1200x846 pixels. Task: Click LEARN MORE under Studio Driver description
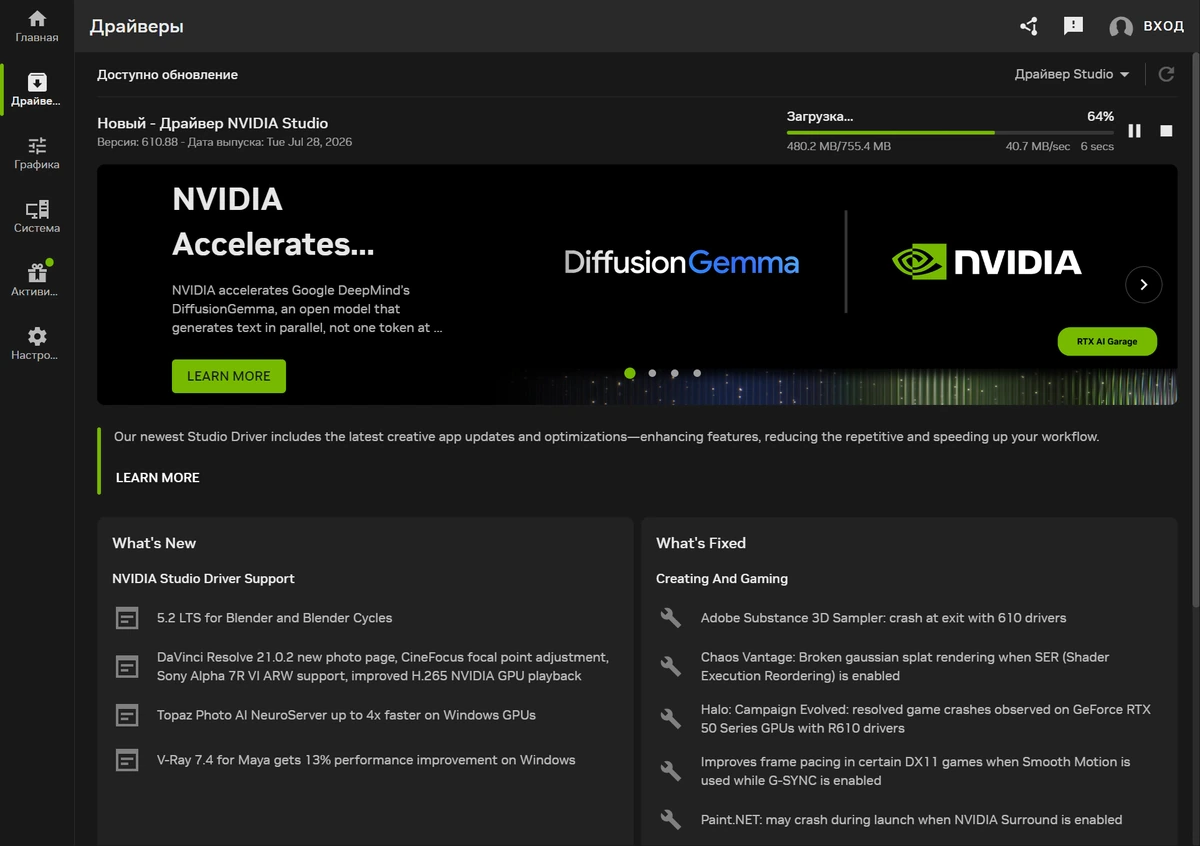(158, 478)
